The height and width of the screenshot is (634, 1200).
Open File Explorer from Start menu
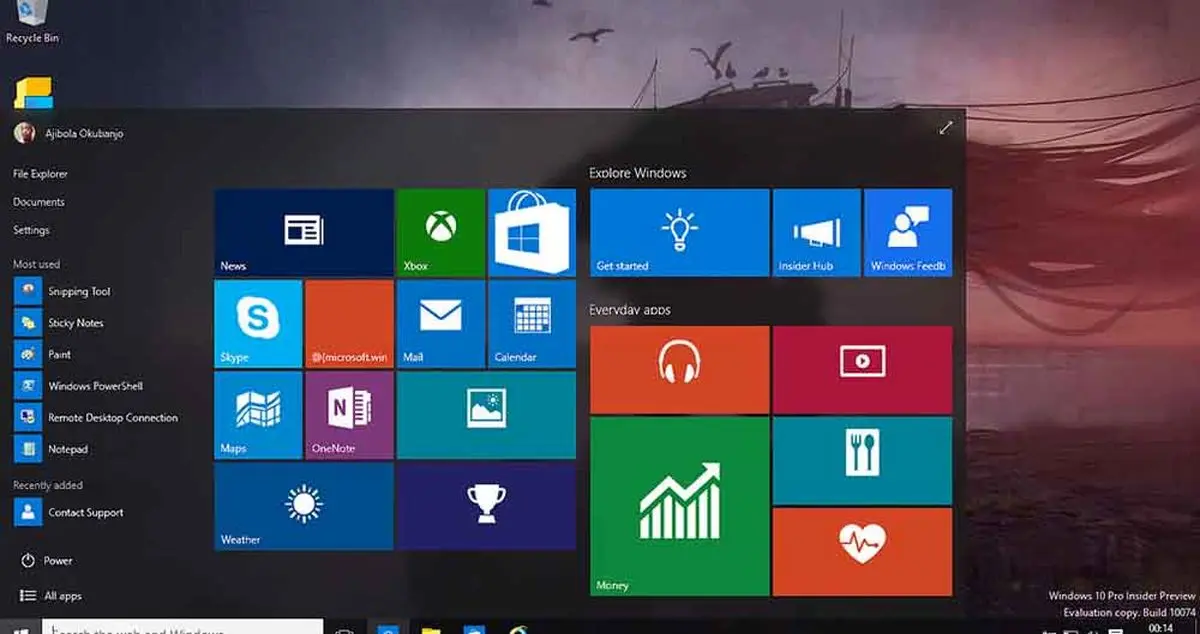tap(41, 174)
